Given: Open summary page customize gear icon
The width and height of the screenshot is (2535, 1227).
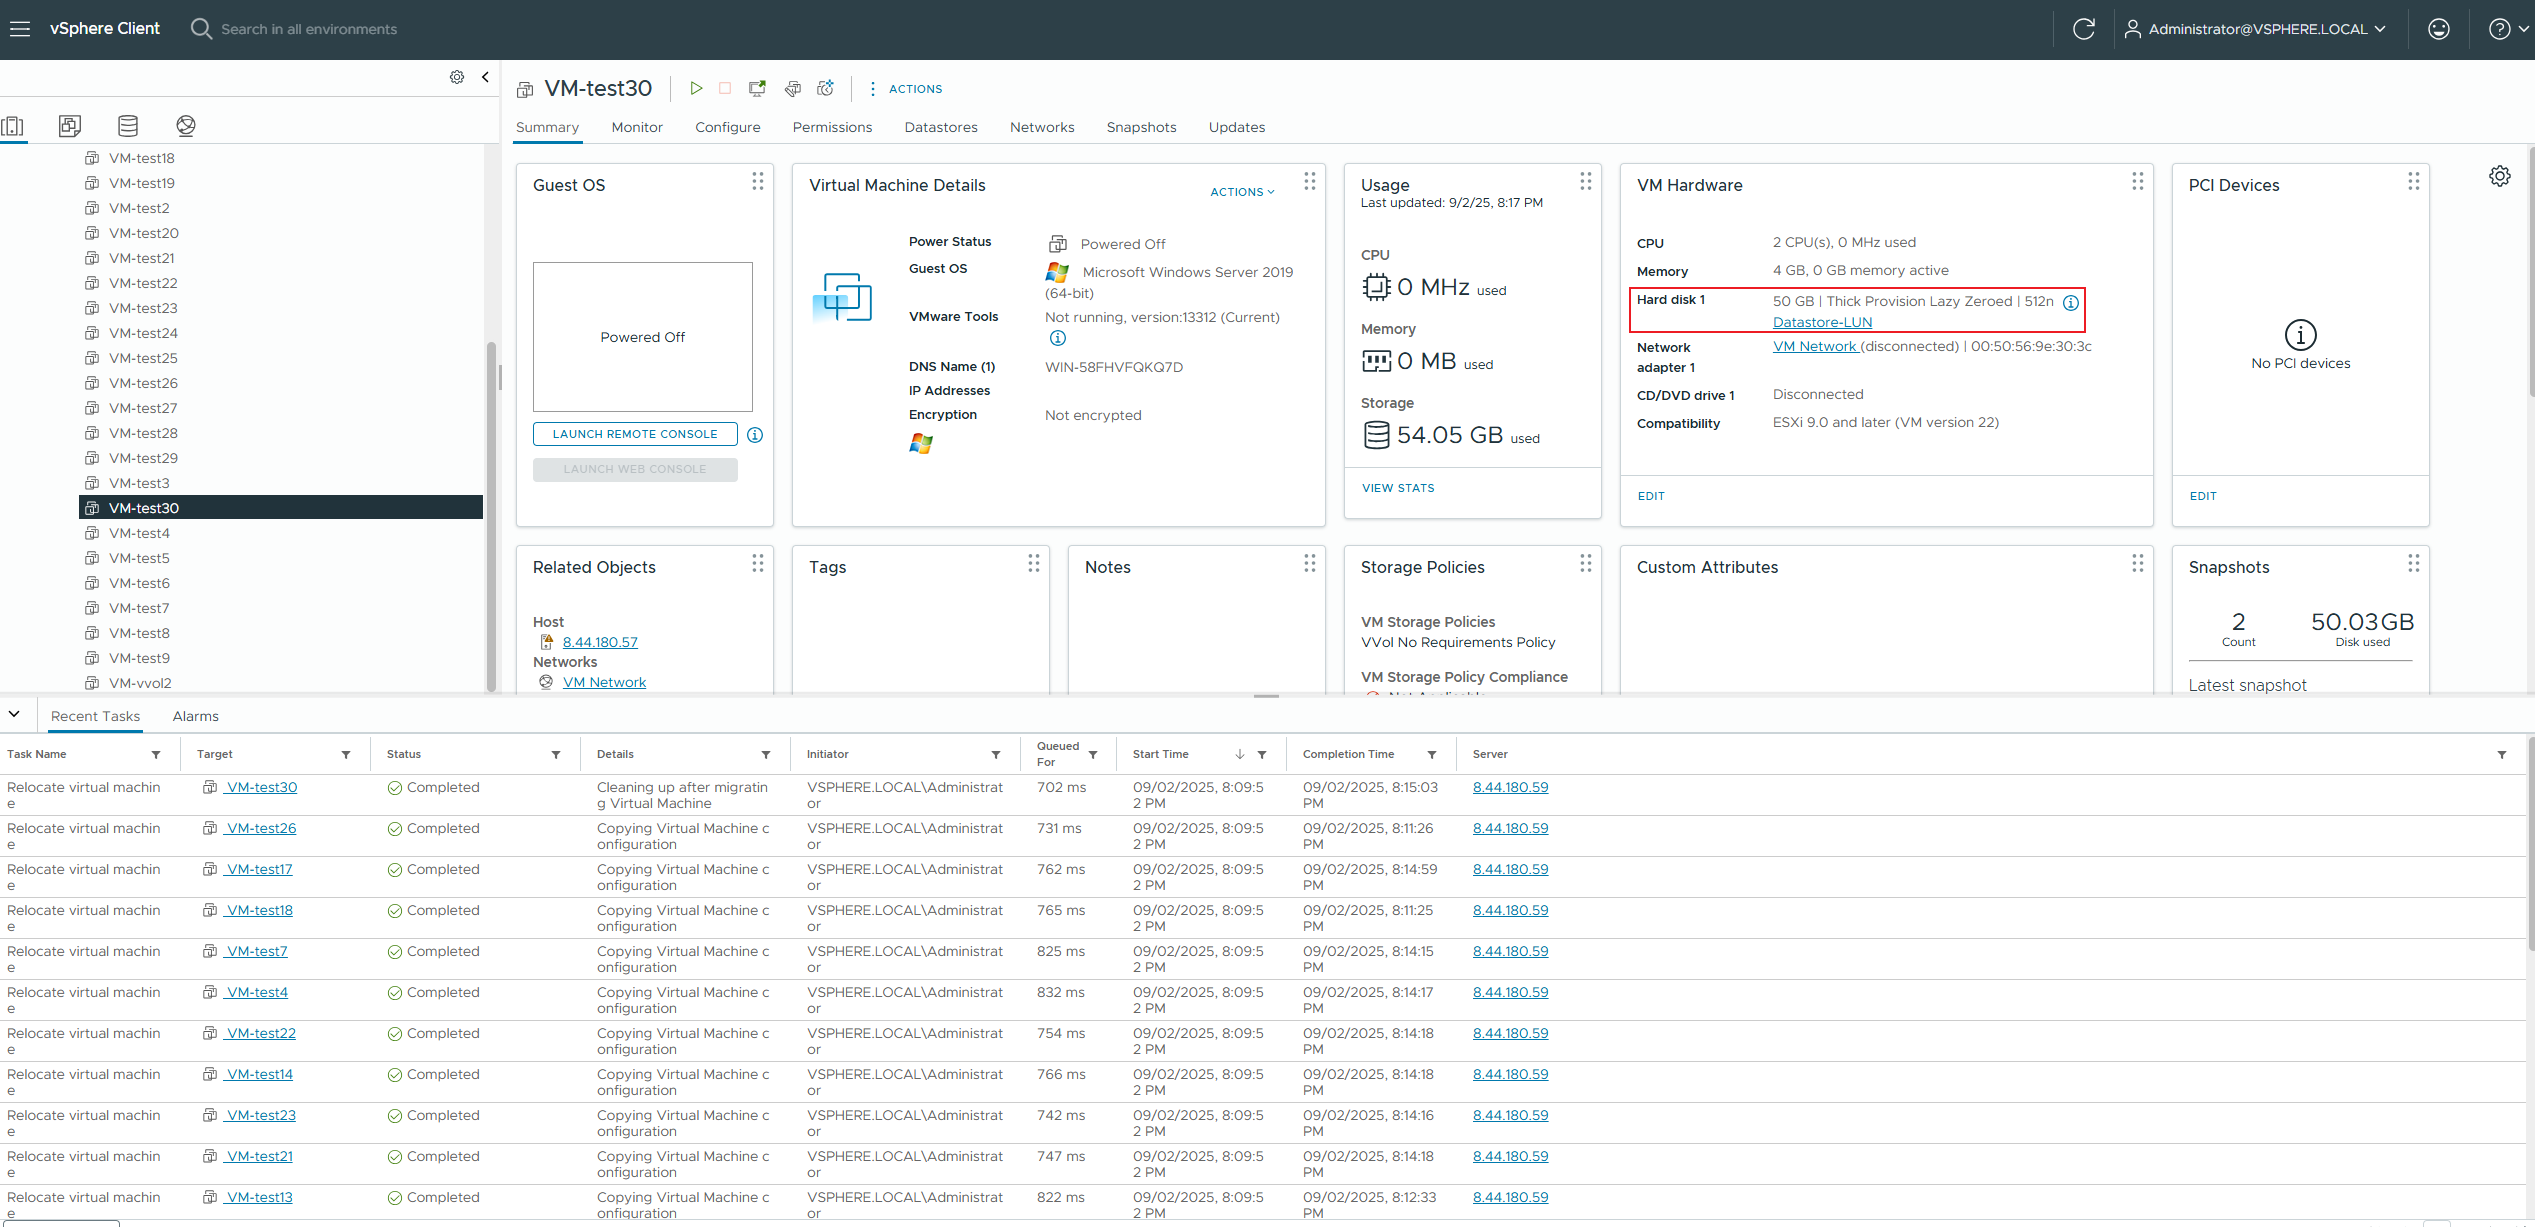Looking at the screenshot, I should (x=2500, y=176).
